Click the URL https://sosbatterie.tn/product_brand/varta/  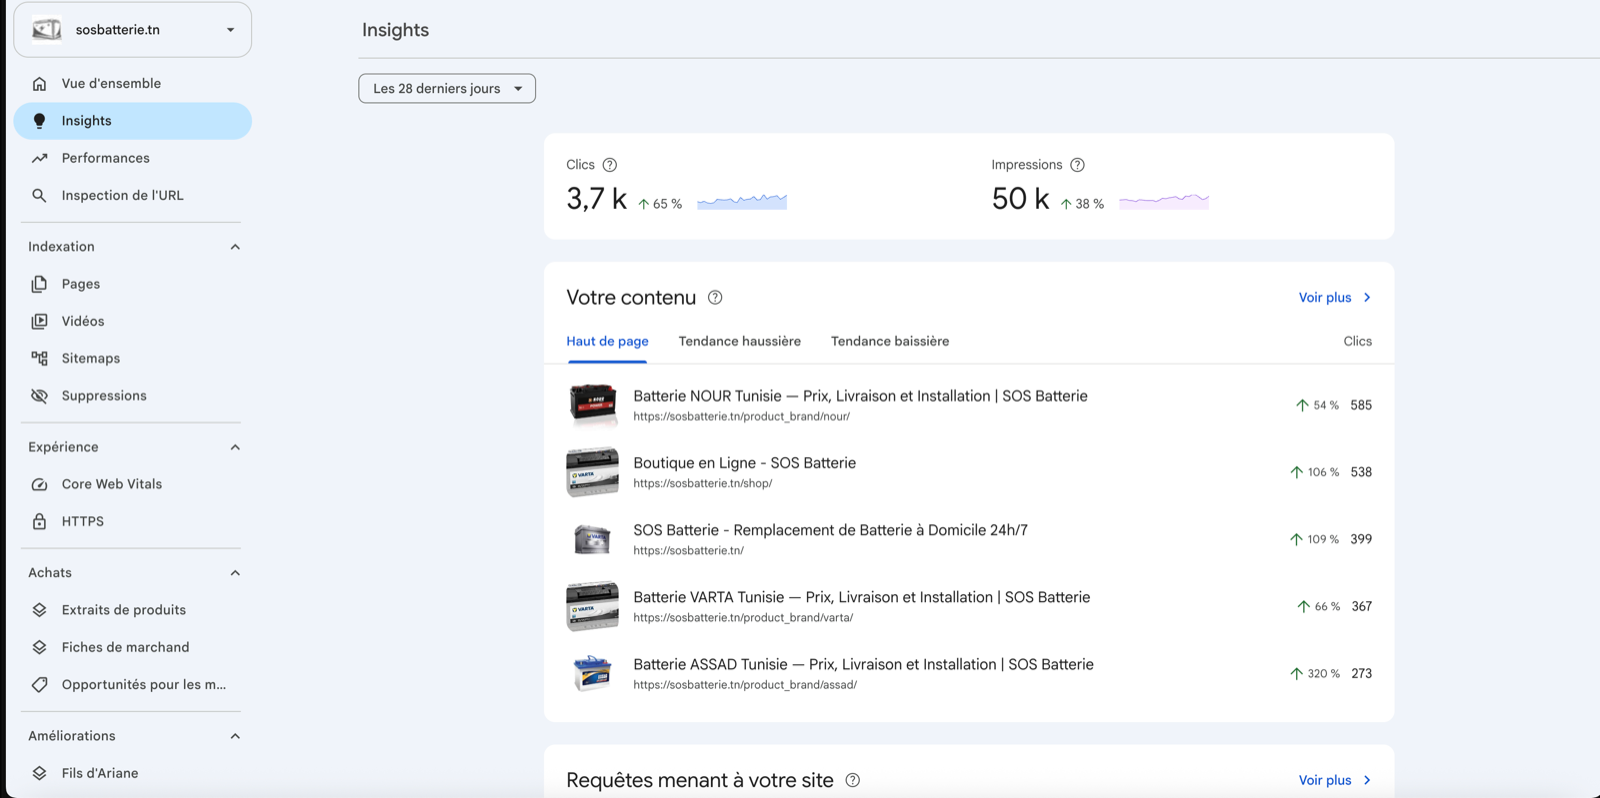743,618
